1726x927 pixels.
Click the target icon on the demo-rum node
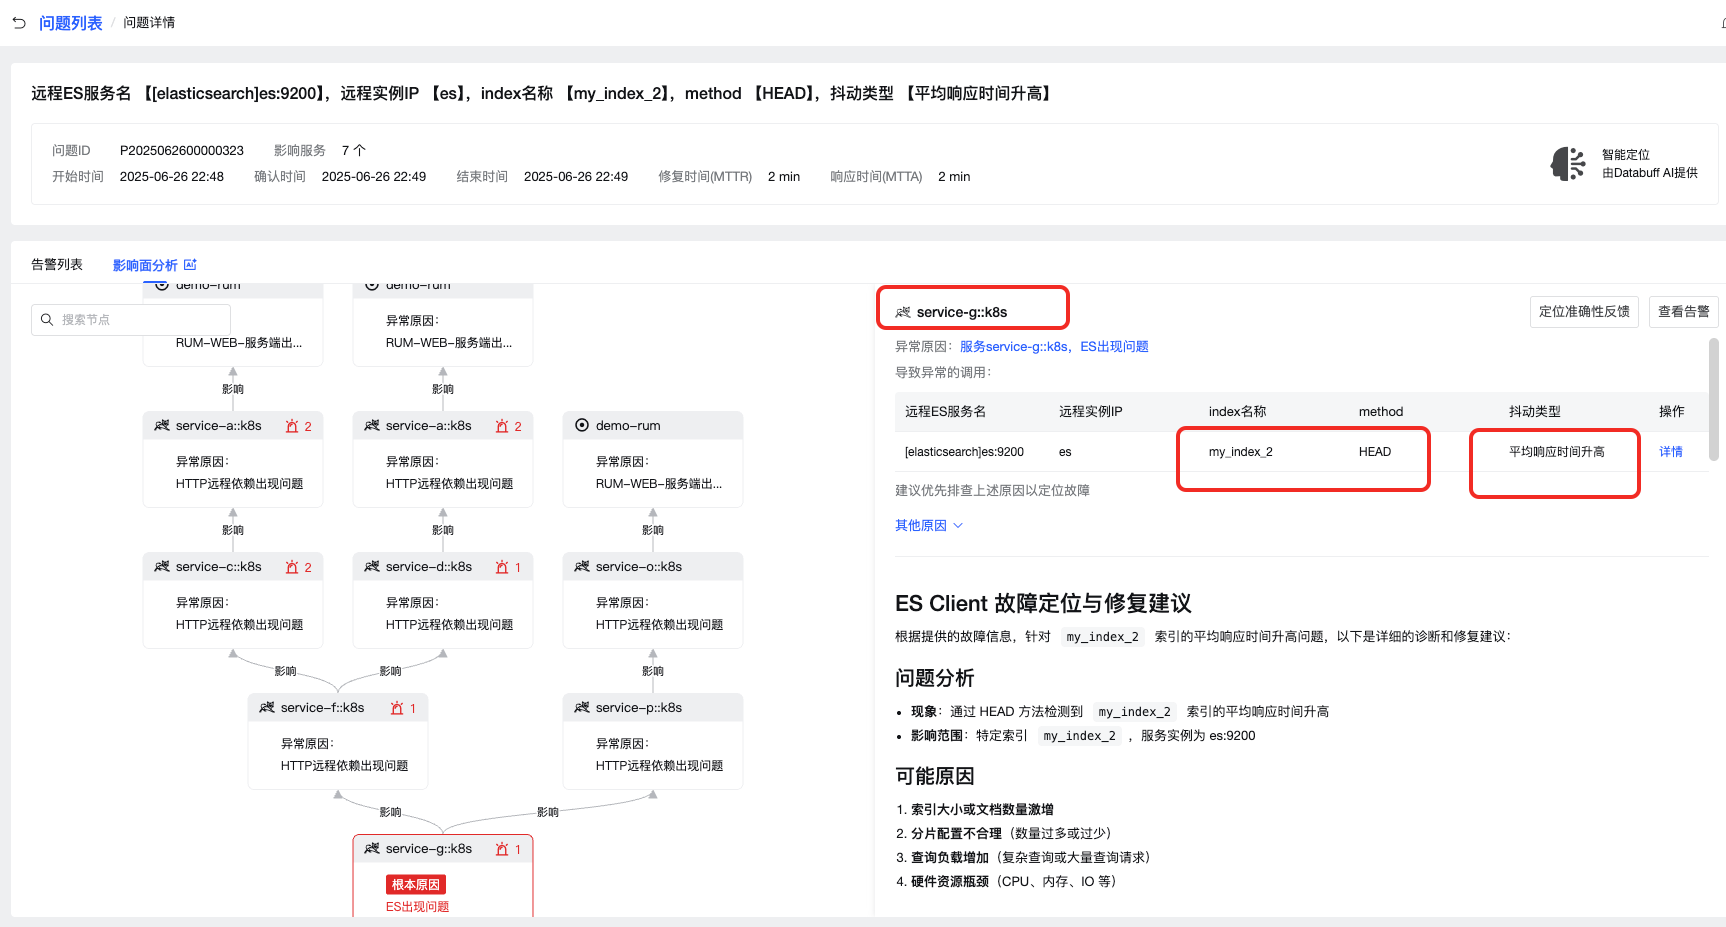click(582, 426)
